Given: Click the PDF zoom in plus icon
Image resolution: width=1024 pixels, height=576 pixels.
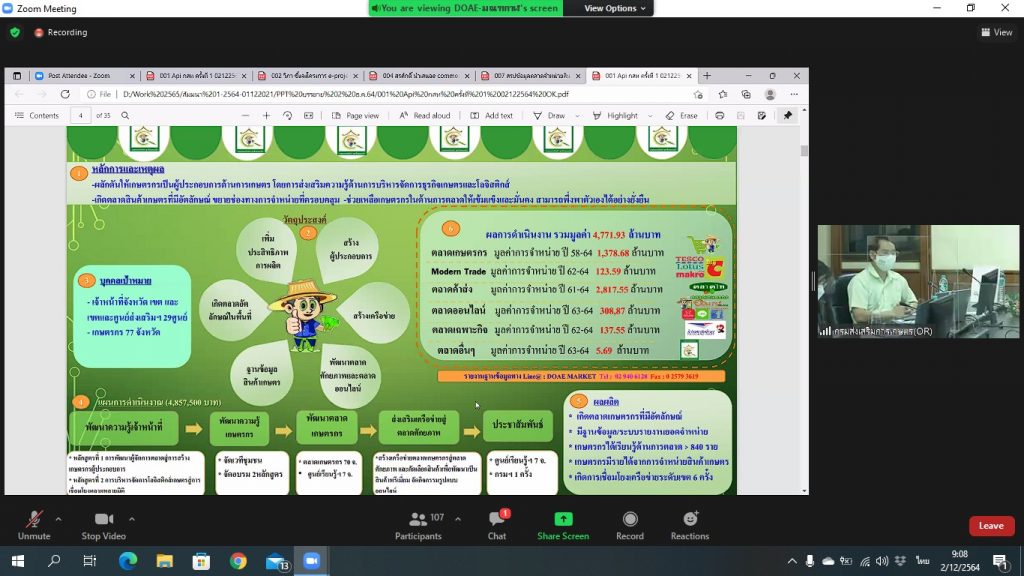Looking at the screenshot, I should [x=266, y=115].
